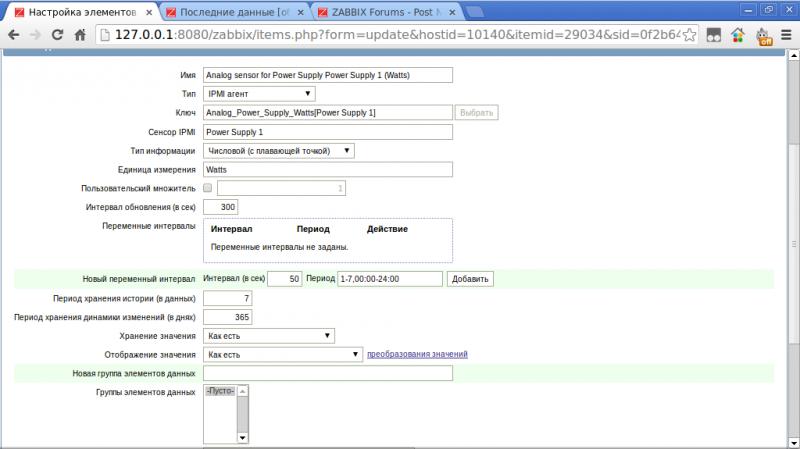Click the 'Сенсор IPMI' input field
Image resolution: width=800 pixels, height=449 pixels.
(328, 132)
